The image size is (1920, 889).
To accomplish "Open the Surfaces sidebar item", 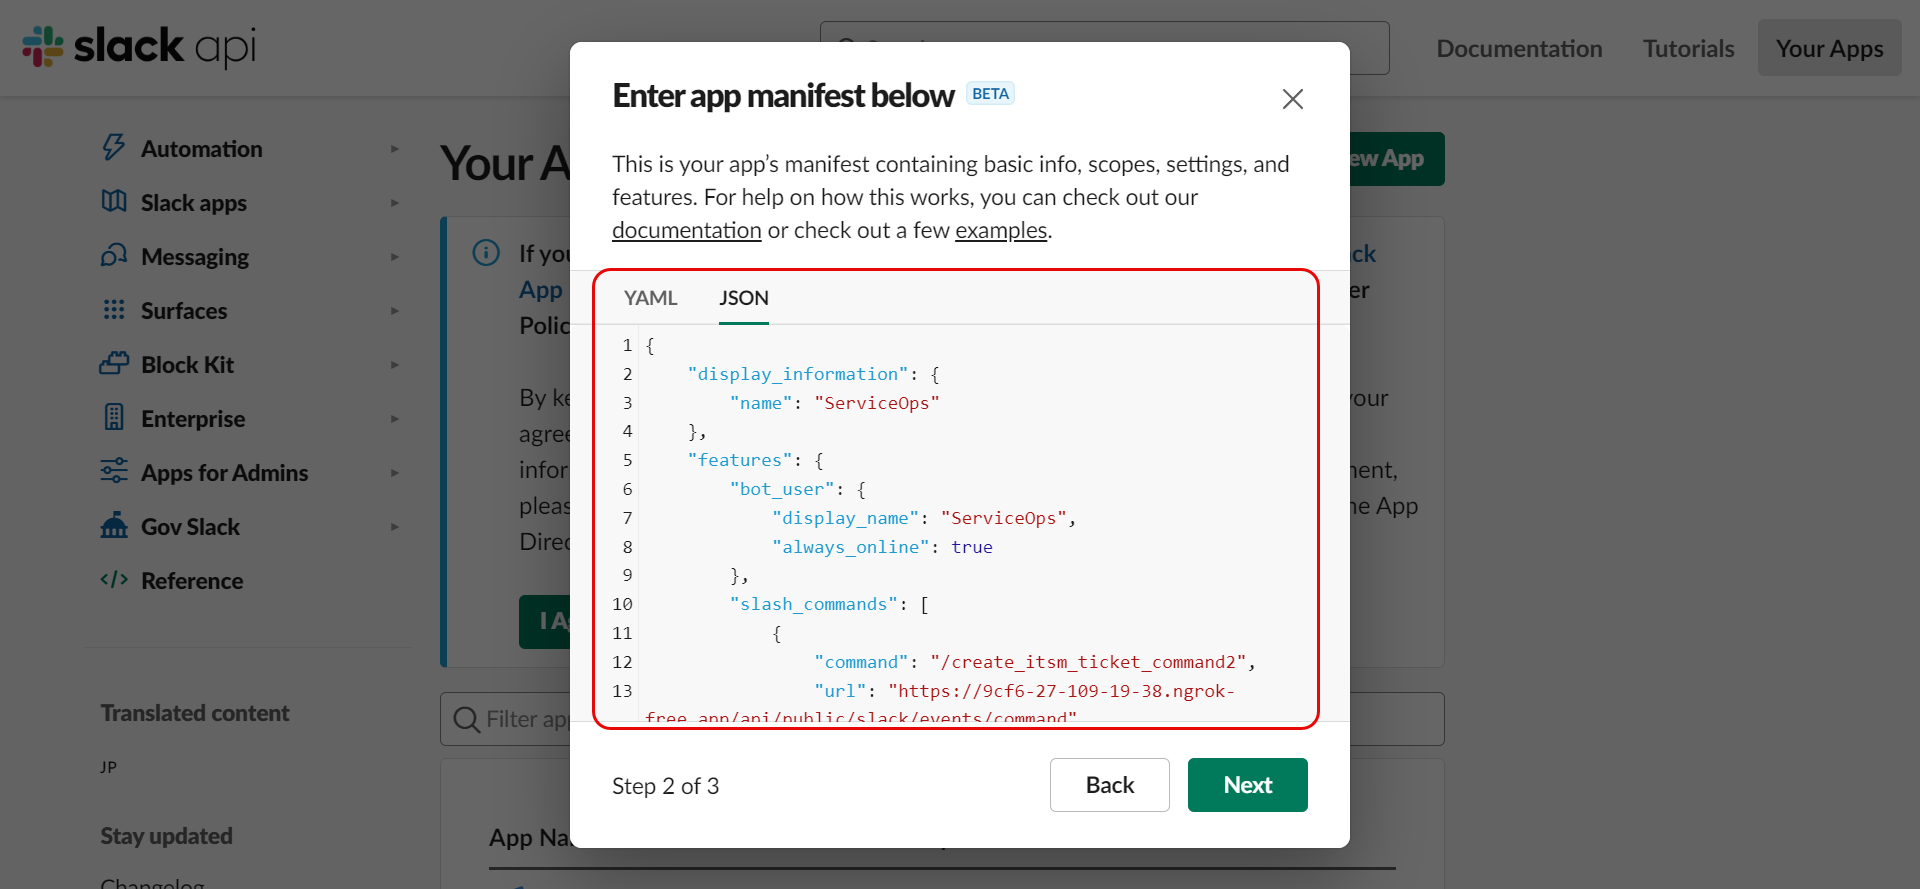I will pyautogui.click(x=184, y=311).
